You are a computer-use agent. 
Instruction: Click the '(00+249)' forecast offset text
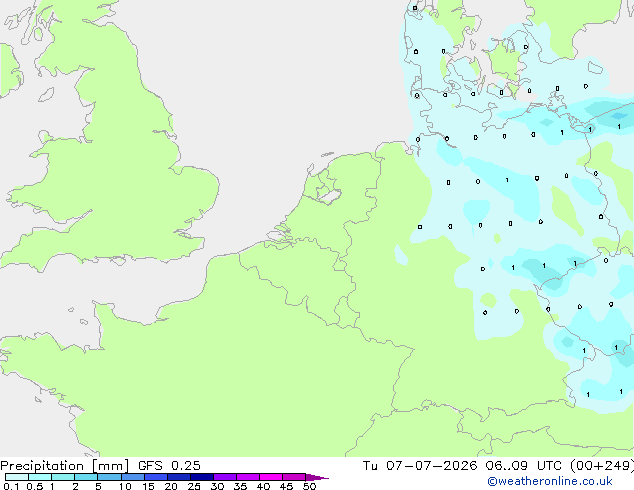(602, 466)
